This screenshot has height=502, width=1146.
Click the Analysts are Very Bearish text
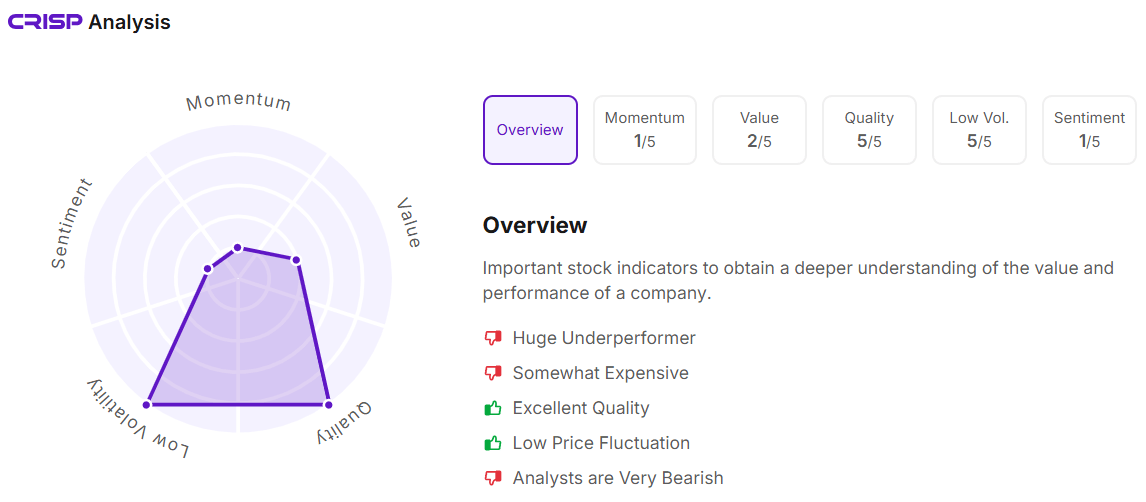(x=618, y=478)
